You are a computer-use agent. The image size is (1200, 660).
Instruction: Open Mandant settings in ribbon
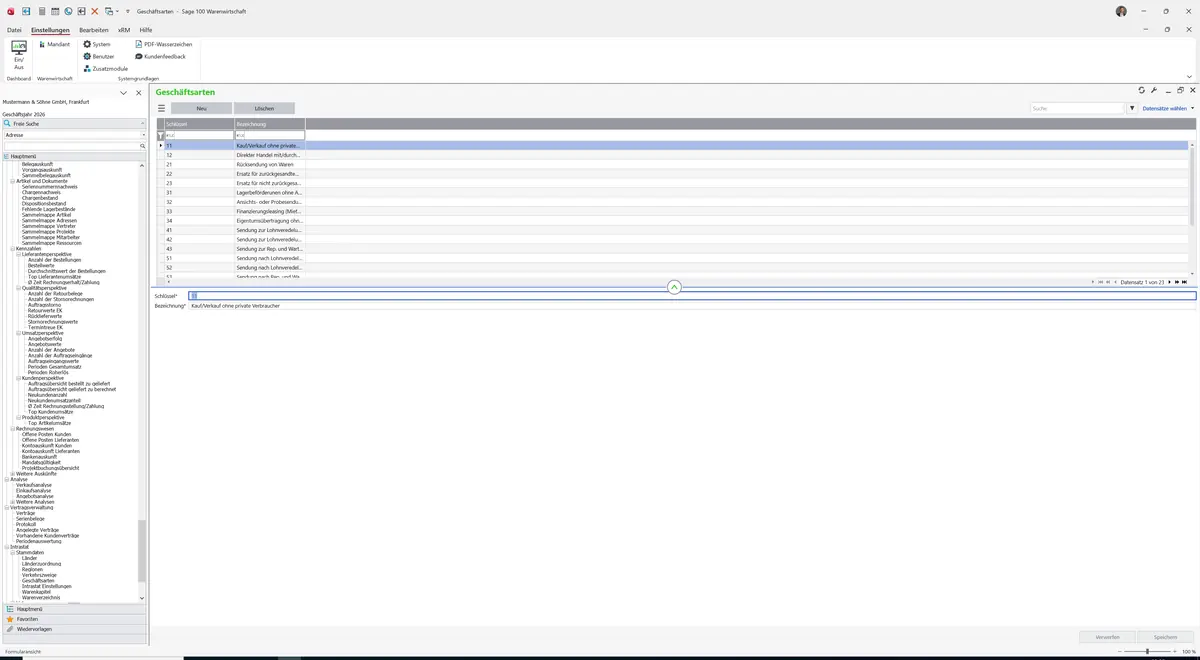55,44
